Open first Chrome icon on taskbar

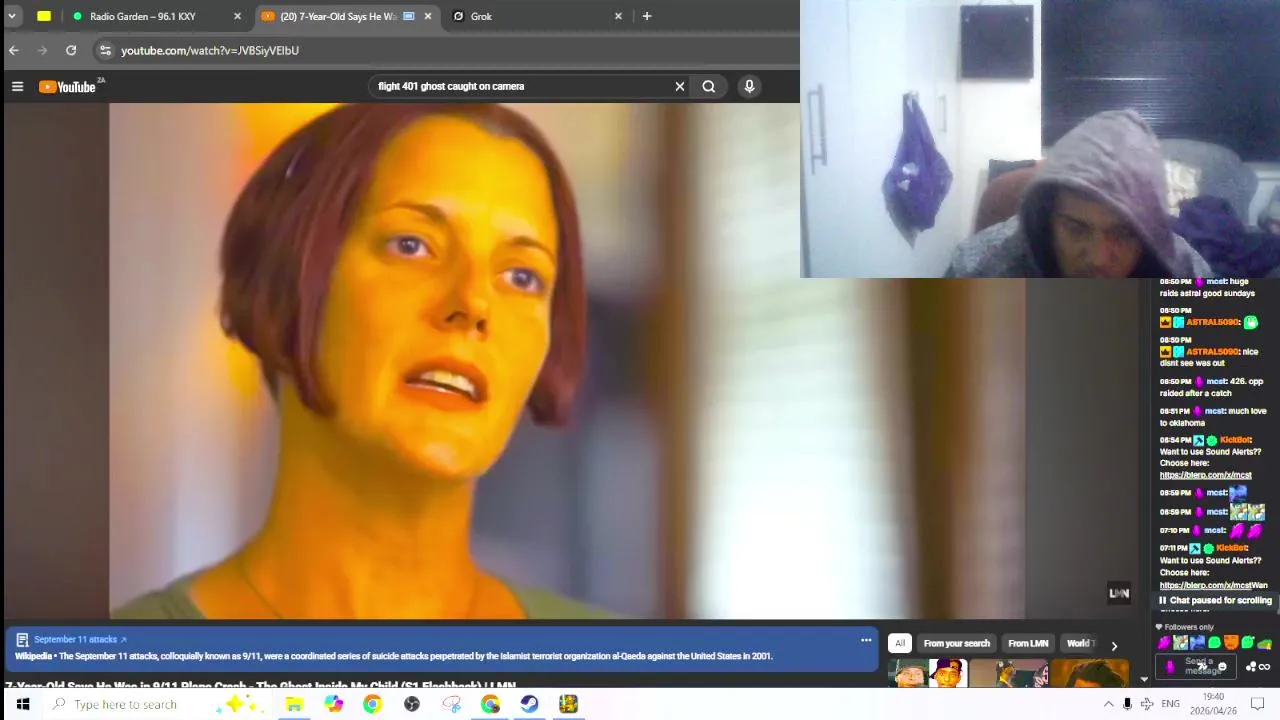pyautogui.click(x=372, y=704)
